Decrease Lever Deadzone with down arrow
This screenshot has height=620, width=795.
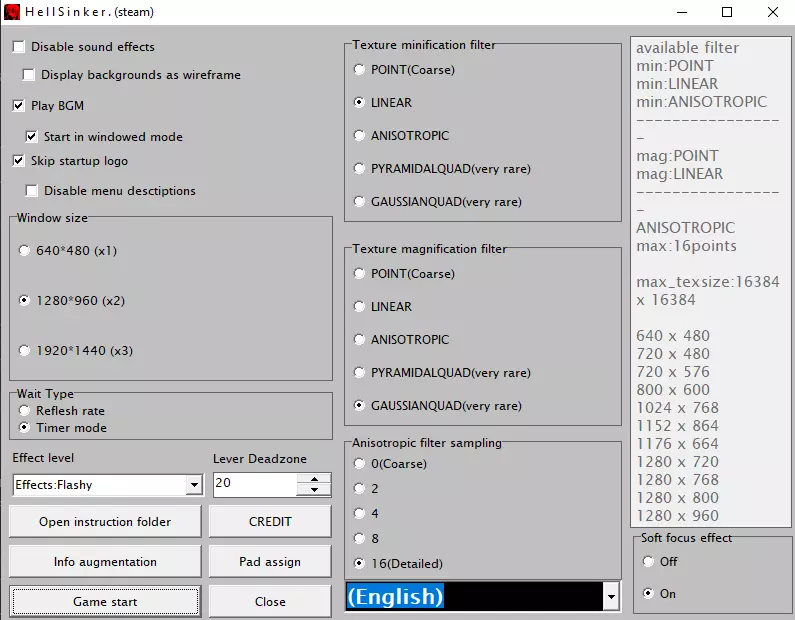(x=314, y=490)
